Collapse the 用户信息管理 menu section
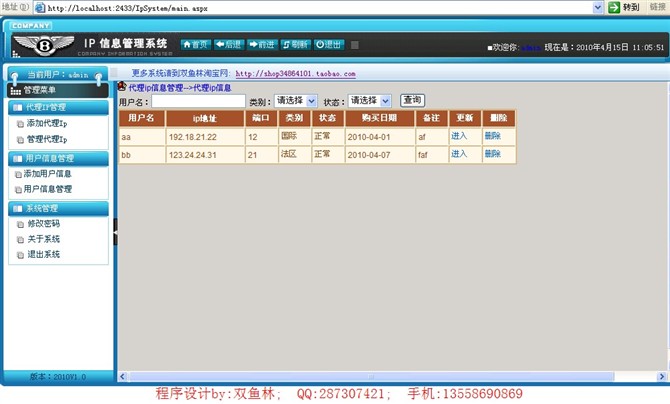Image resolution: width=670 pixels, height=404 pixels. (x=59, y=158)
